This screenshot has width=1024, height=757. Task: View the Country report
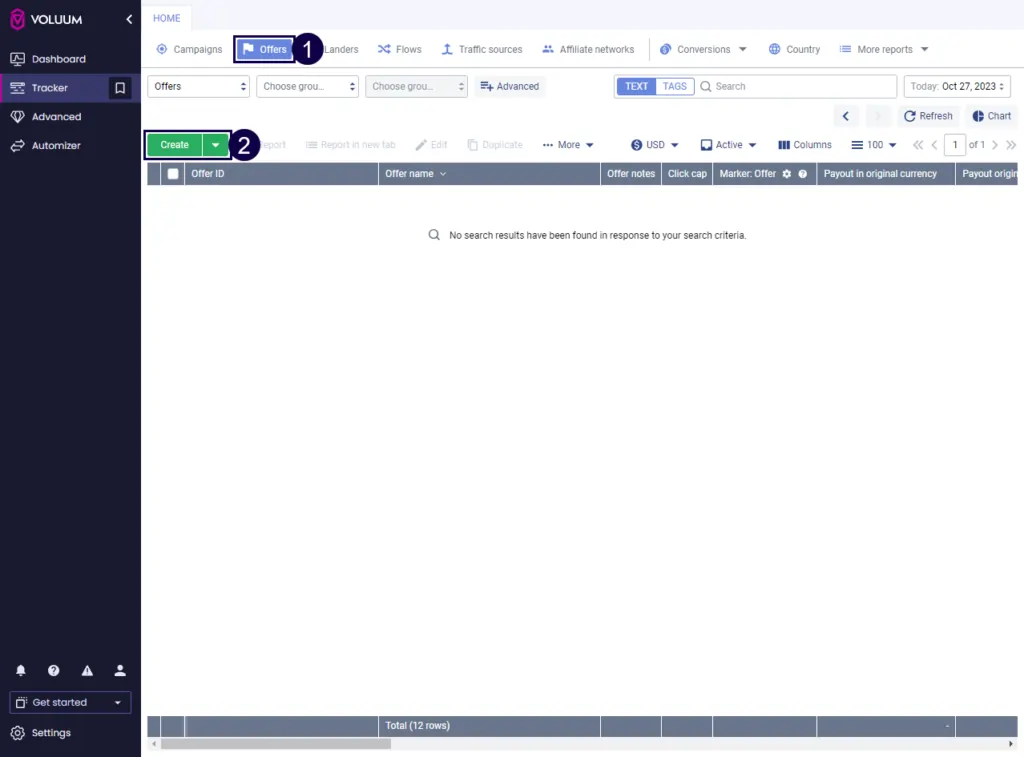[x=794, y=49]
